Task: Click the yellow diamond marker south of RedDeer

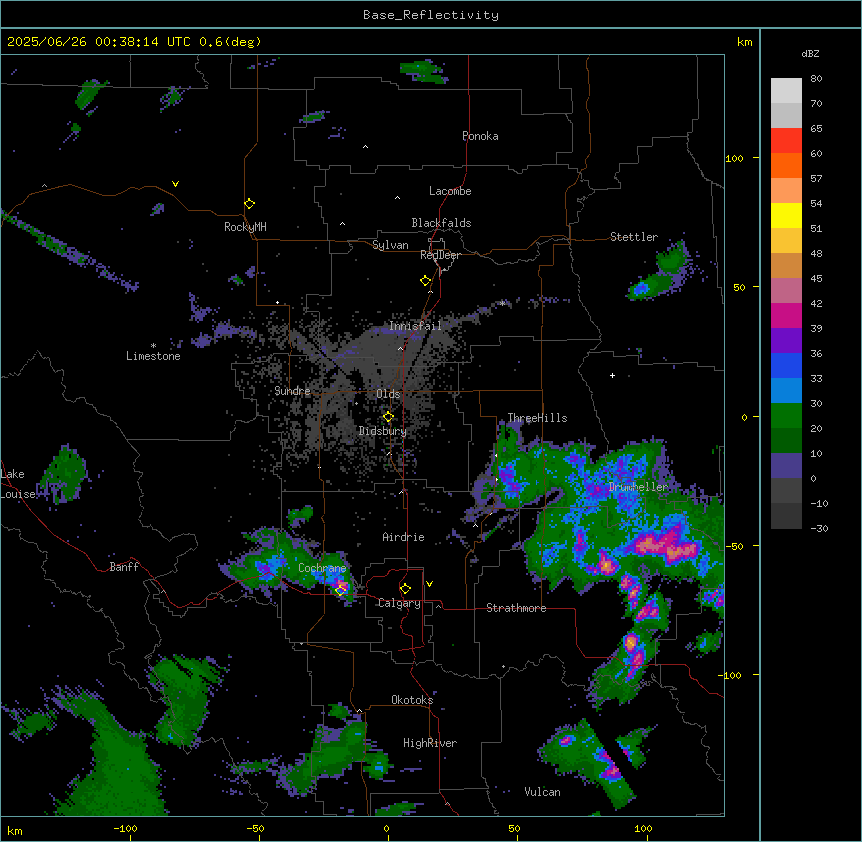Action: click(425, 281)
